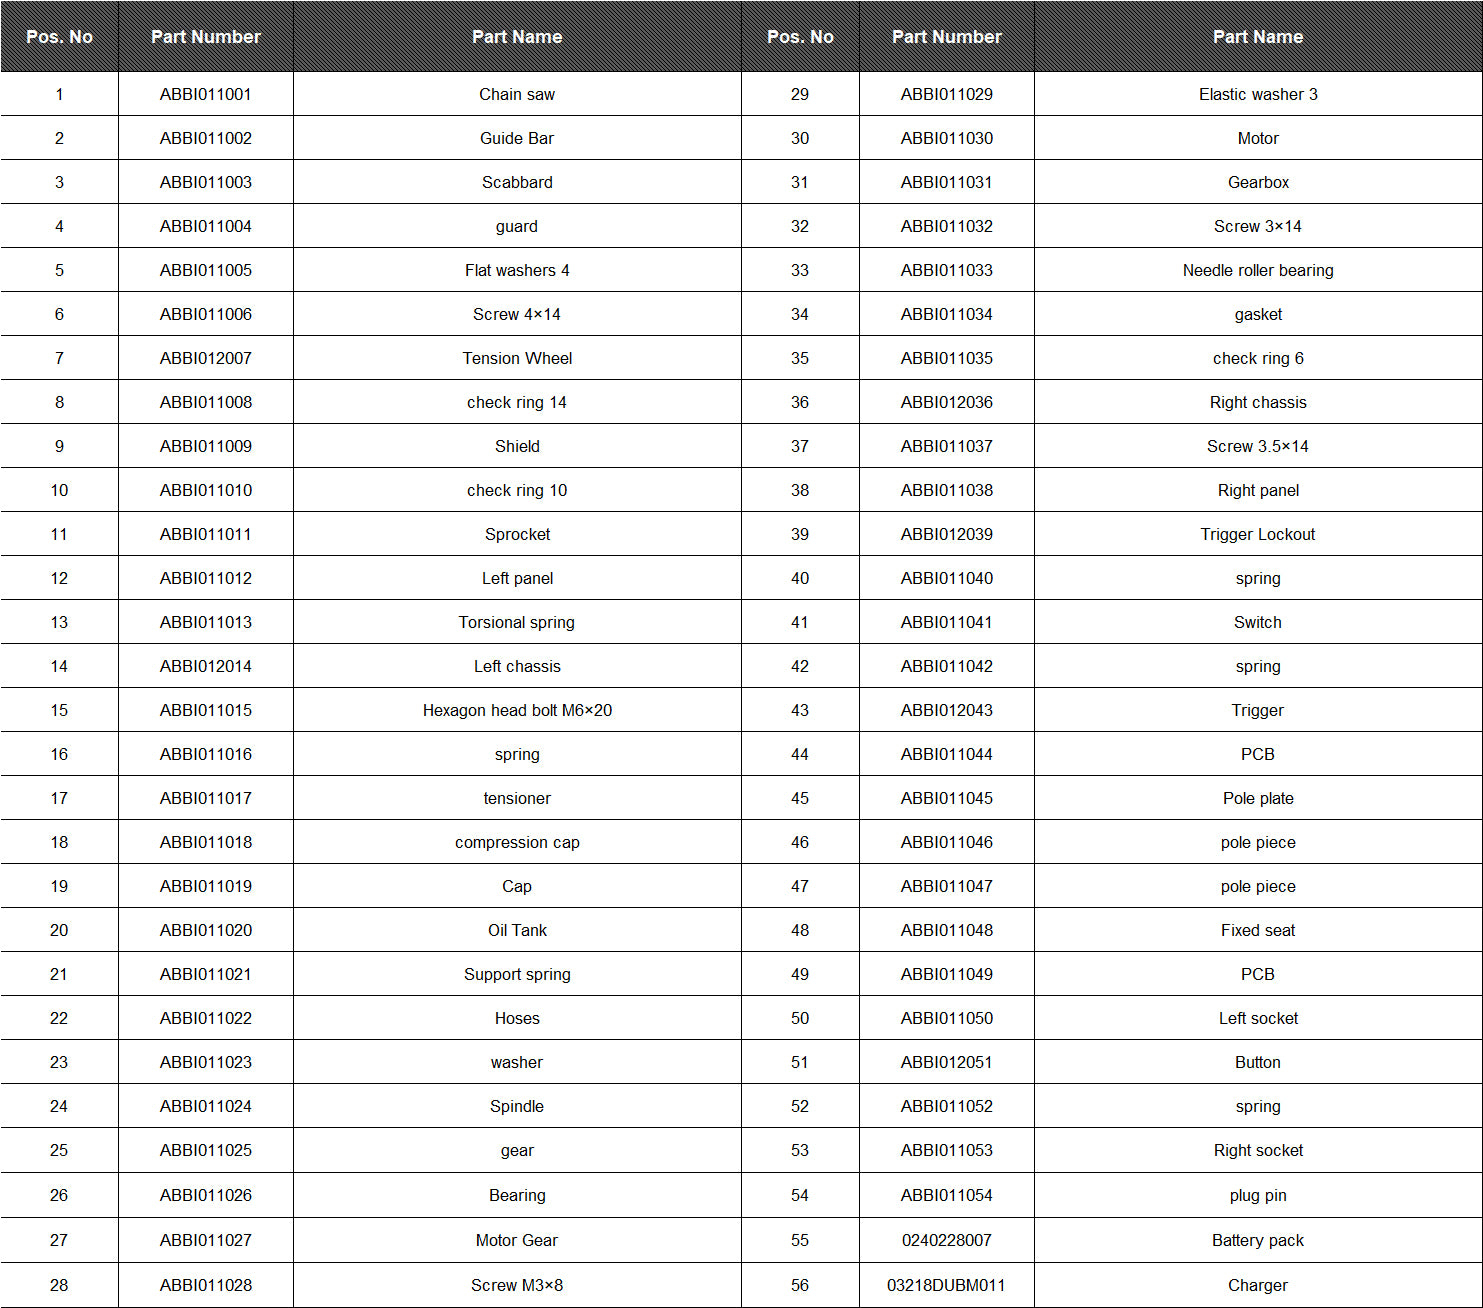The height and width of the screenshot is (1308, 1483).
Task: Select the Tension Wheel entry
Action: coord(517,358)
